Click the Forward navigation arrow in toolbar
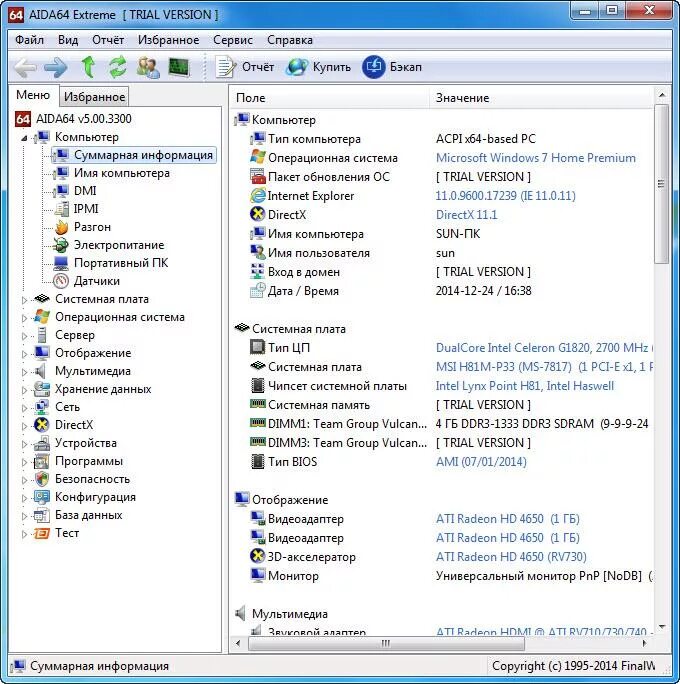This screenshot has height=684, width=680. click(56, 68)
